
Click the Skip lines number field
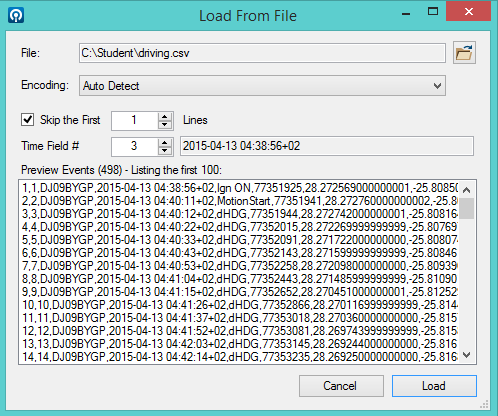coord(135,120)
